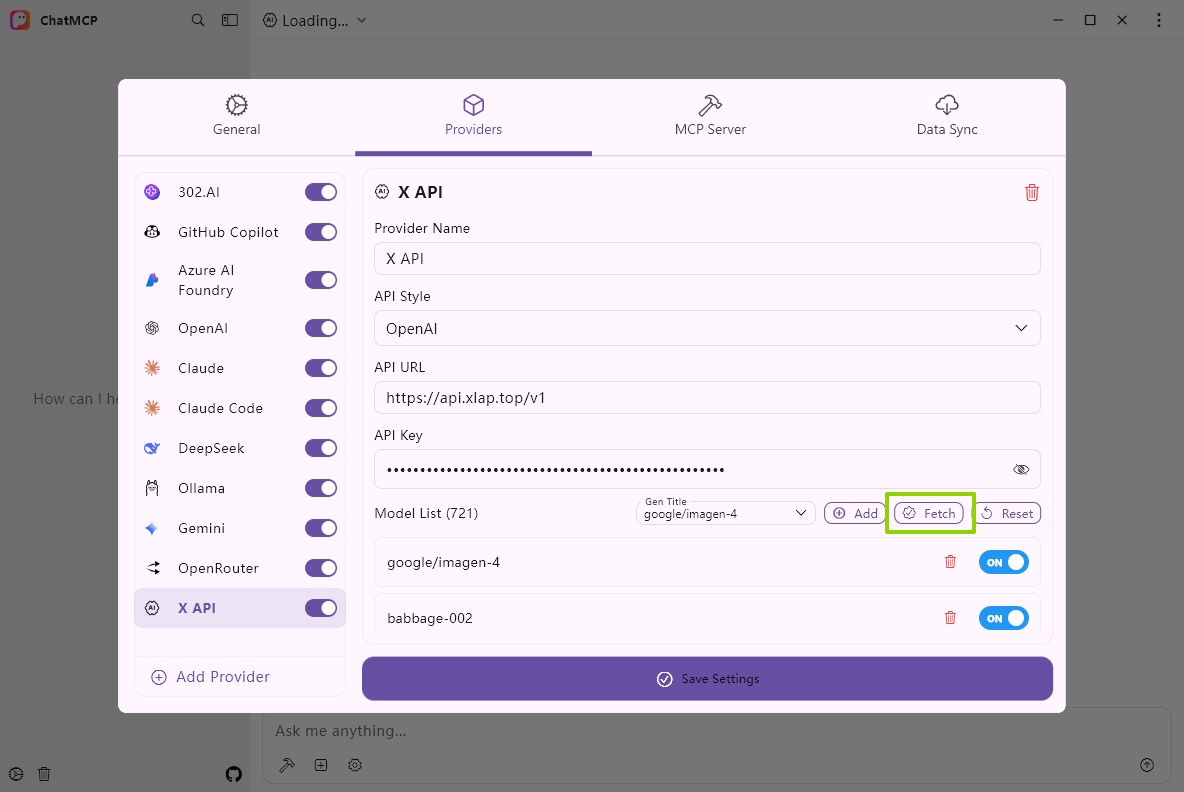This screenshot has height=792, width=1184.
Task: Turn off google/imagen-4 model switch
Action: 1004,562
